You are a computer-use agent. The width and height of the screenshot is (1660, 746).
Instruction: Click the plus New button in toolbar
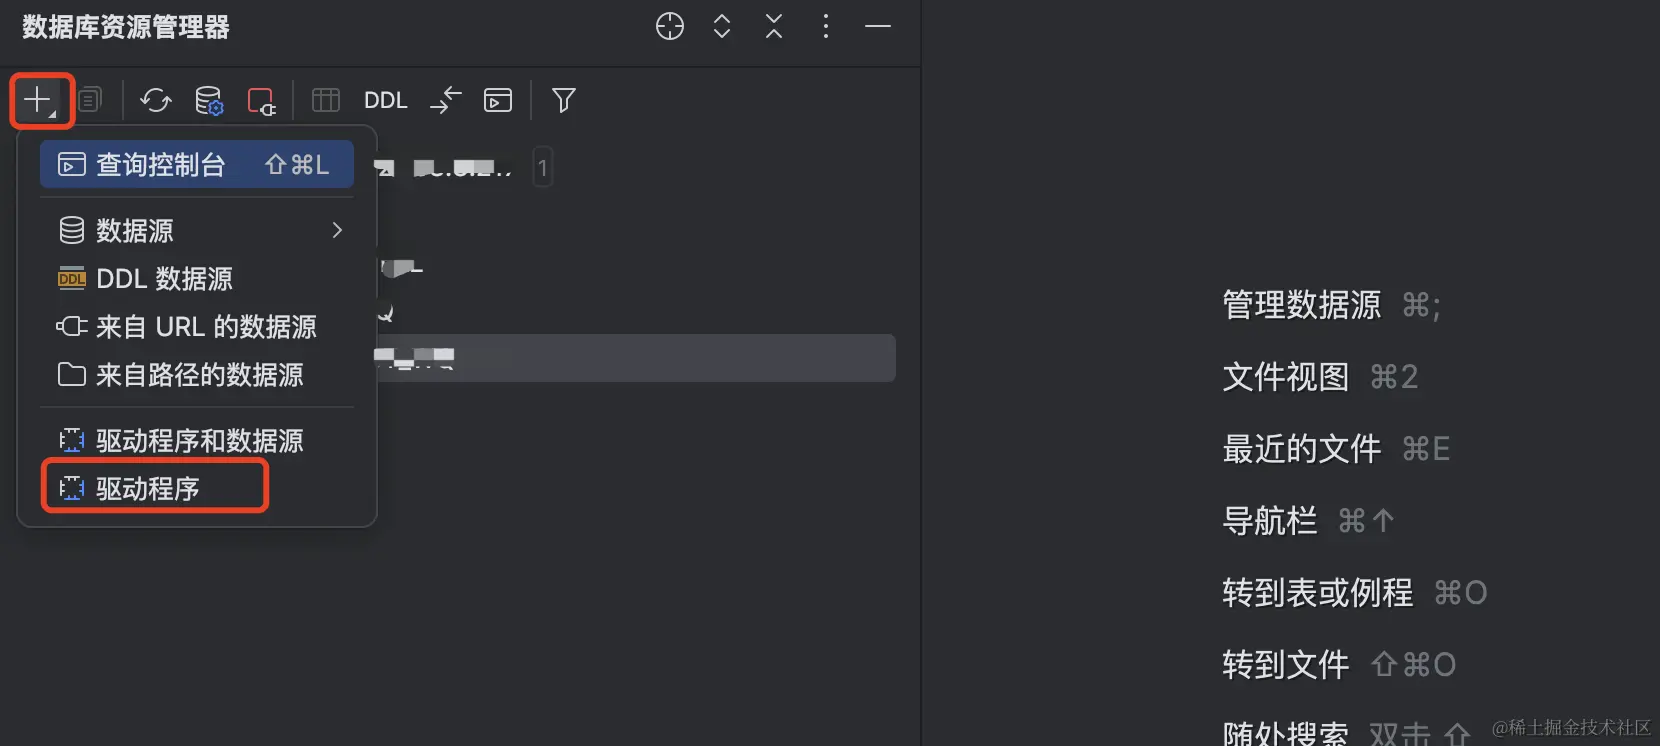pyautogui.click(x=38, y=100)
